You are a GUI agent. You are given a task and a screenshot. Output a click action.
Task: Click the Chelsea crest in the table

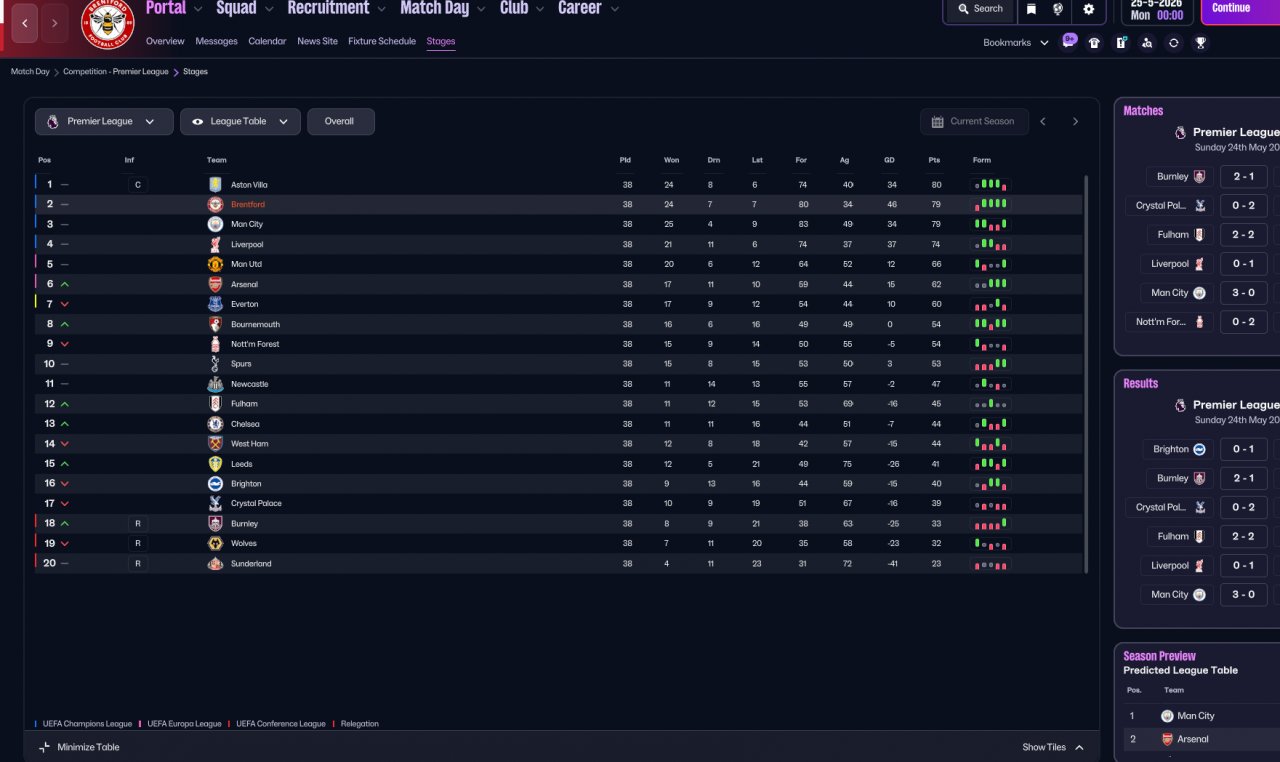tap(215, 424)
